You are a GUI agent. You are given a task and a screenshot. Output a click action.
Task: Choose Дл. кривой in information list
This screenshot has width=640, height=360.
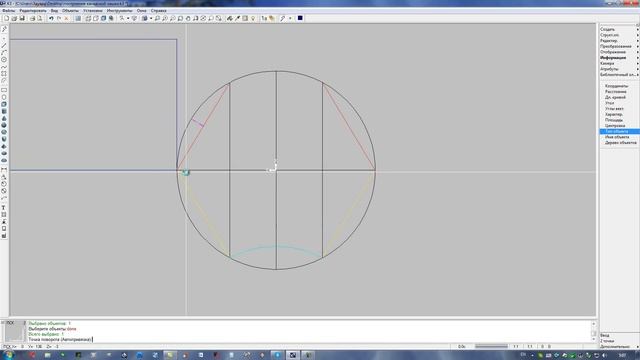click(615, 98)
